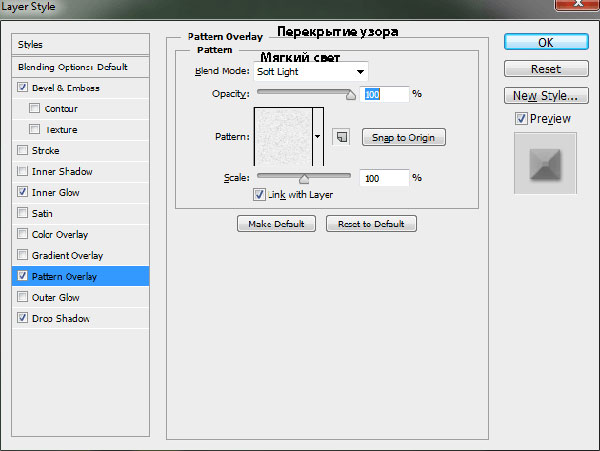Click Snap to Origin button

(404, 137)
